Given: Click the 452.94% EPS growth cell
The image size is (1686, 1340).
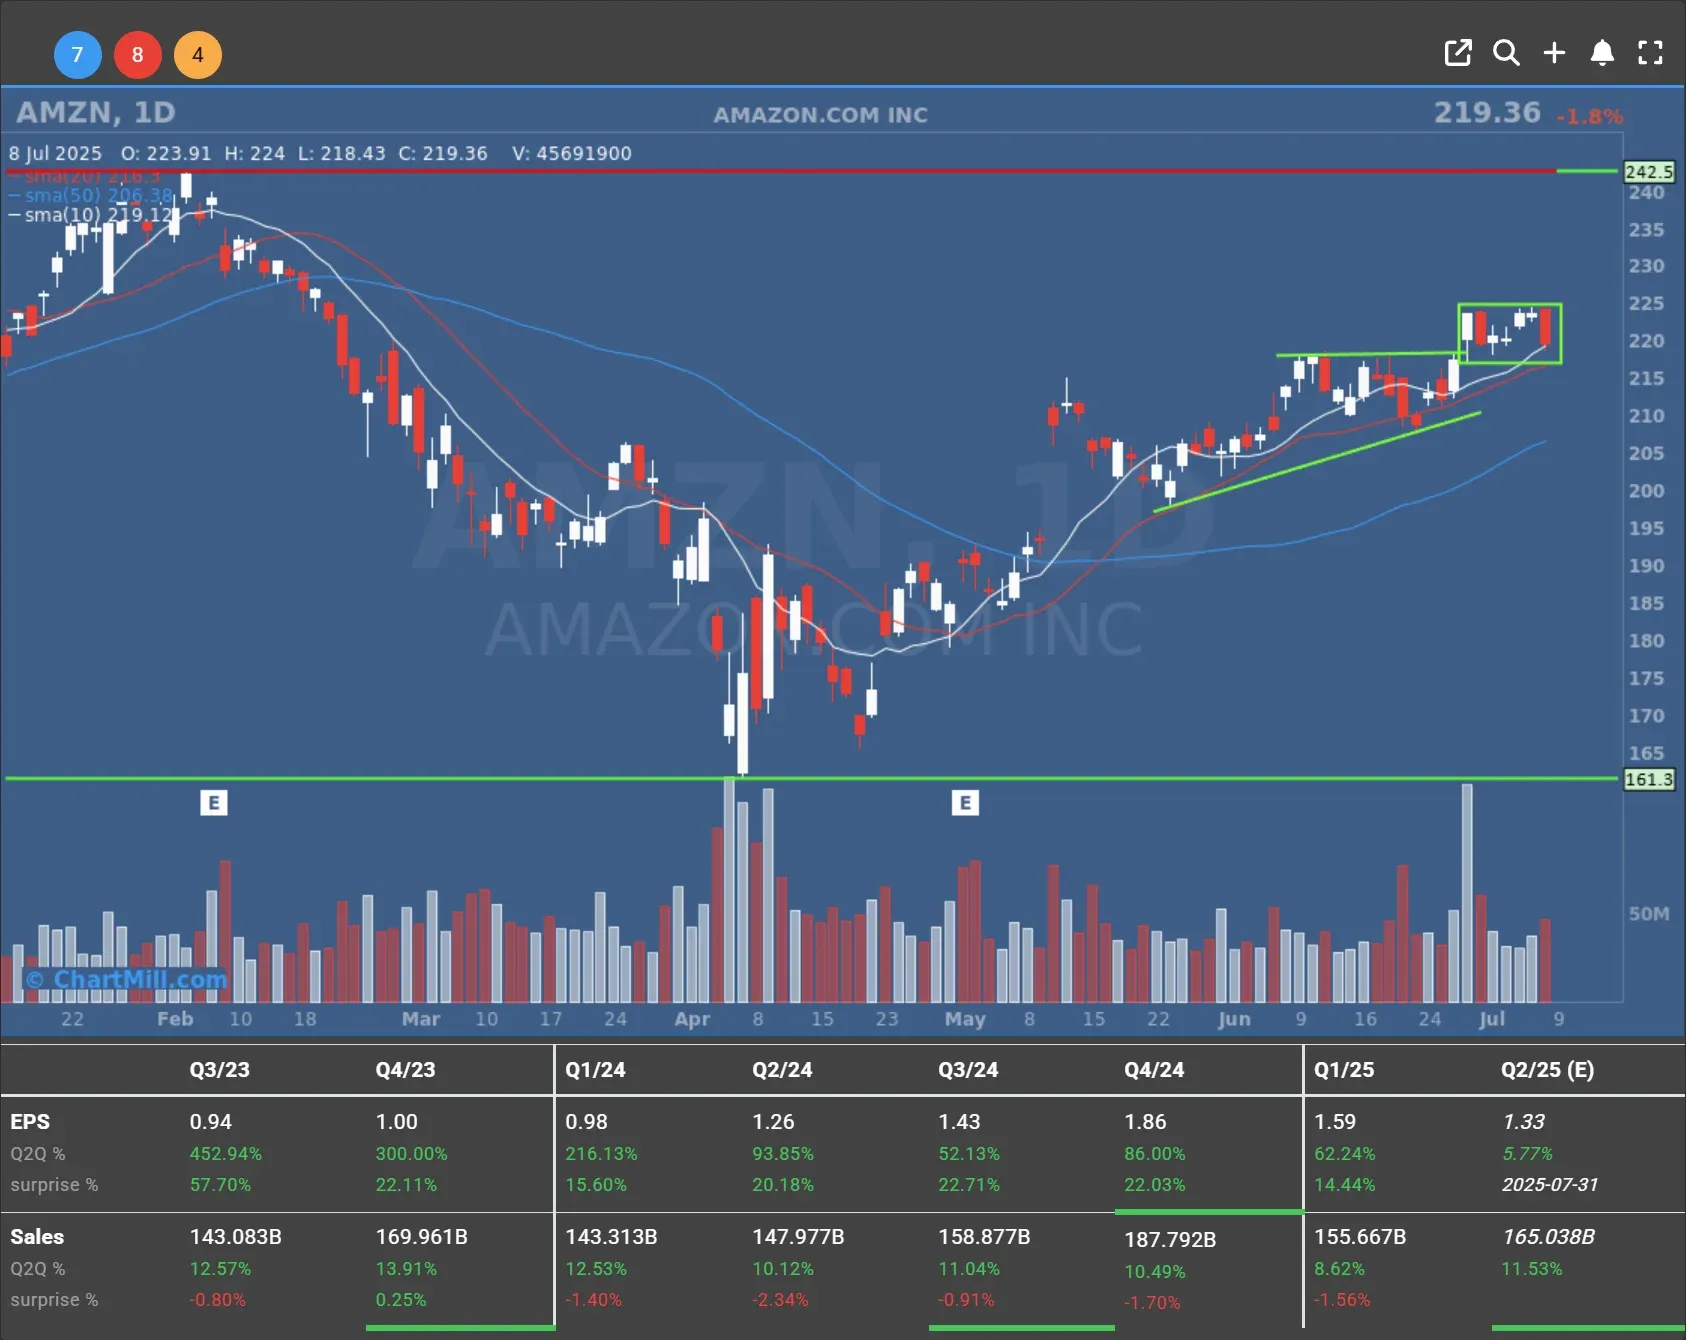Looking at the screenshot, I should pos(226,1154).
